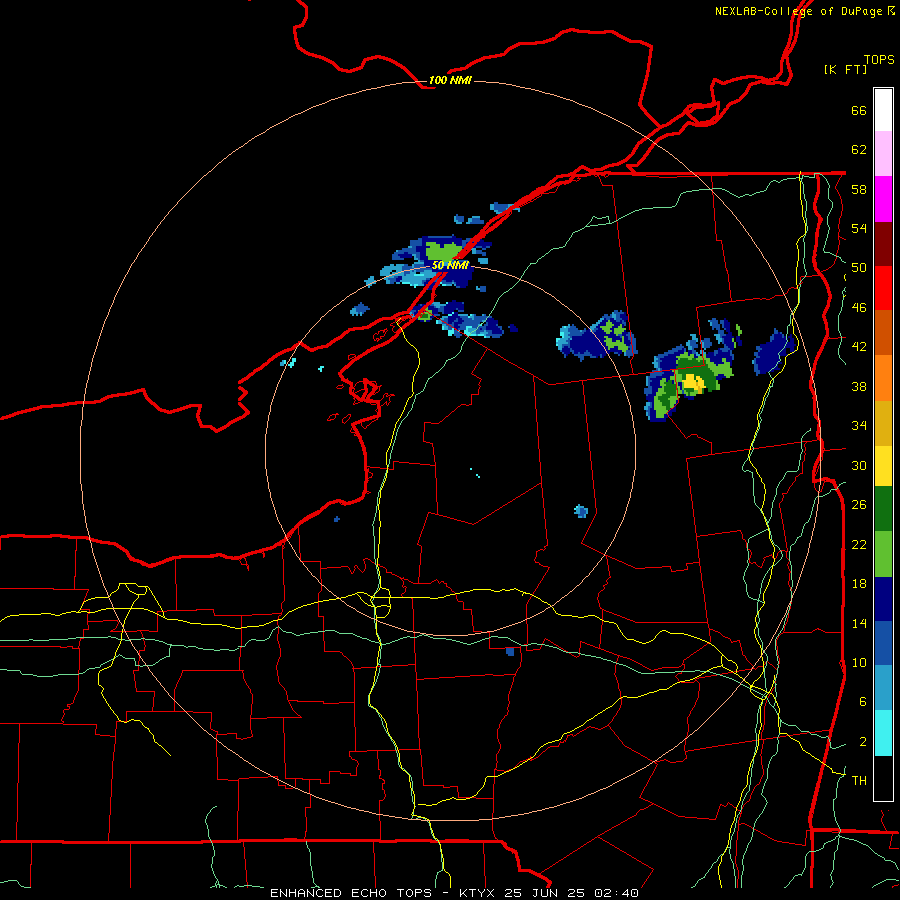Select the yellow legend swatch
This screenshot has height=900, width=900.
coord(883,466)
